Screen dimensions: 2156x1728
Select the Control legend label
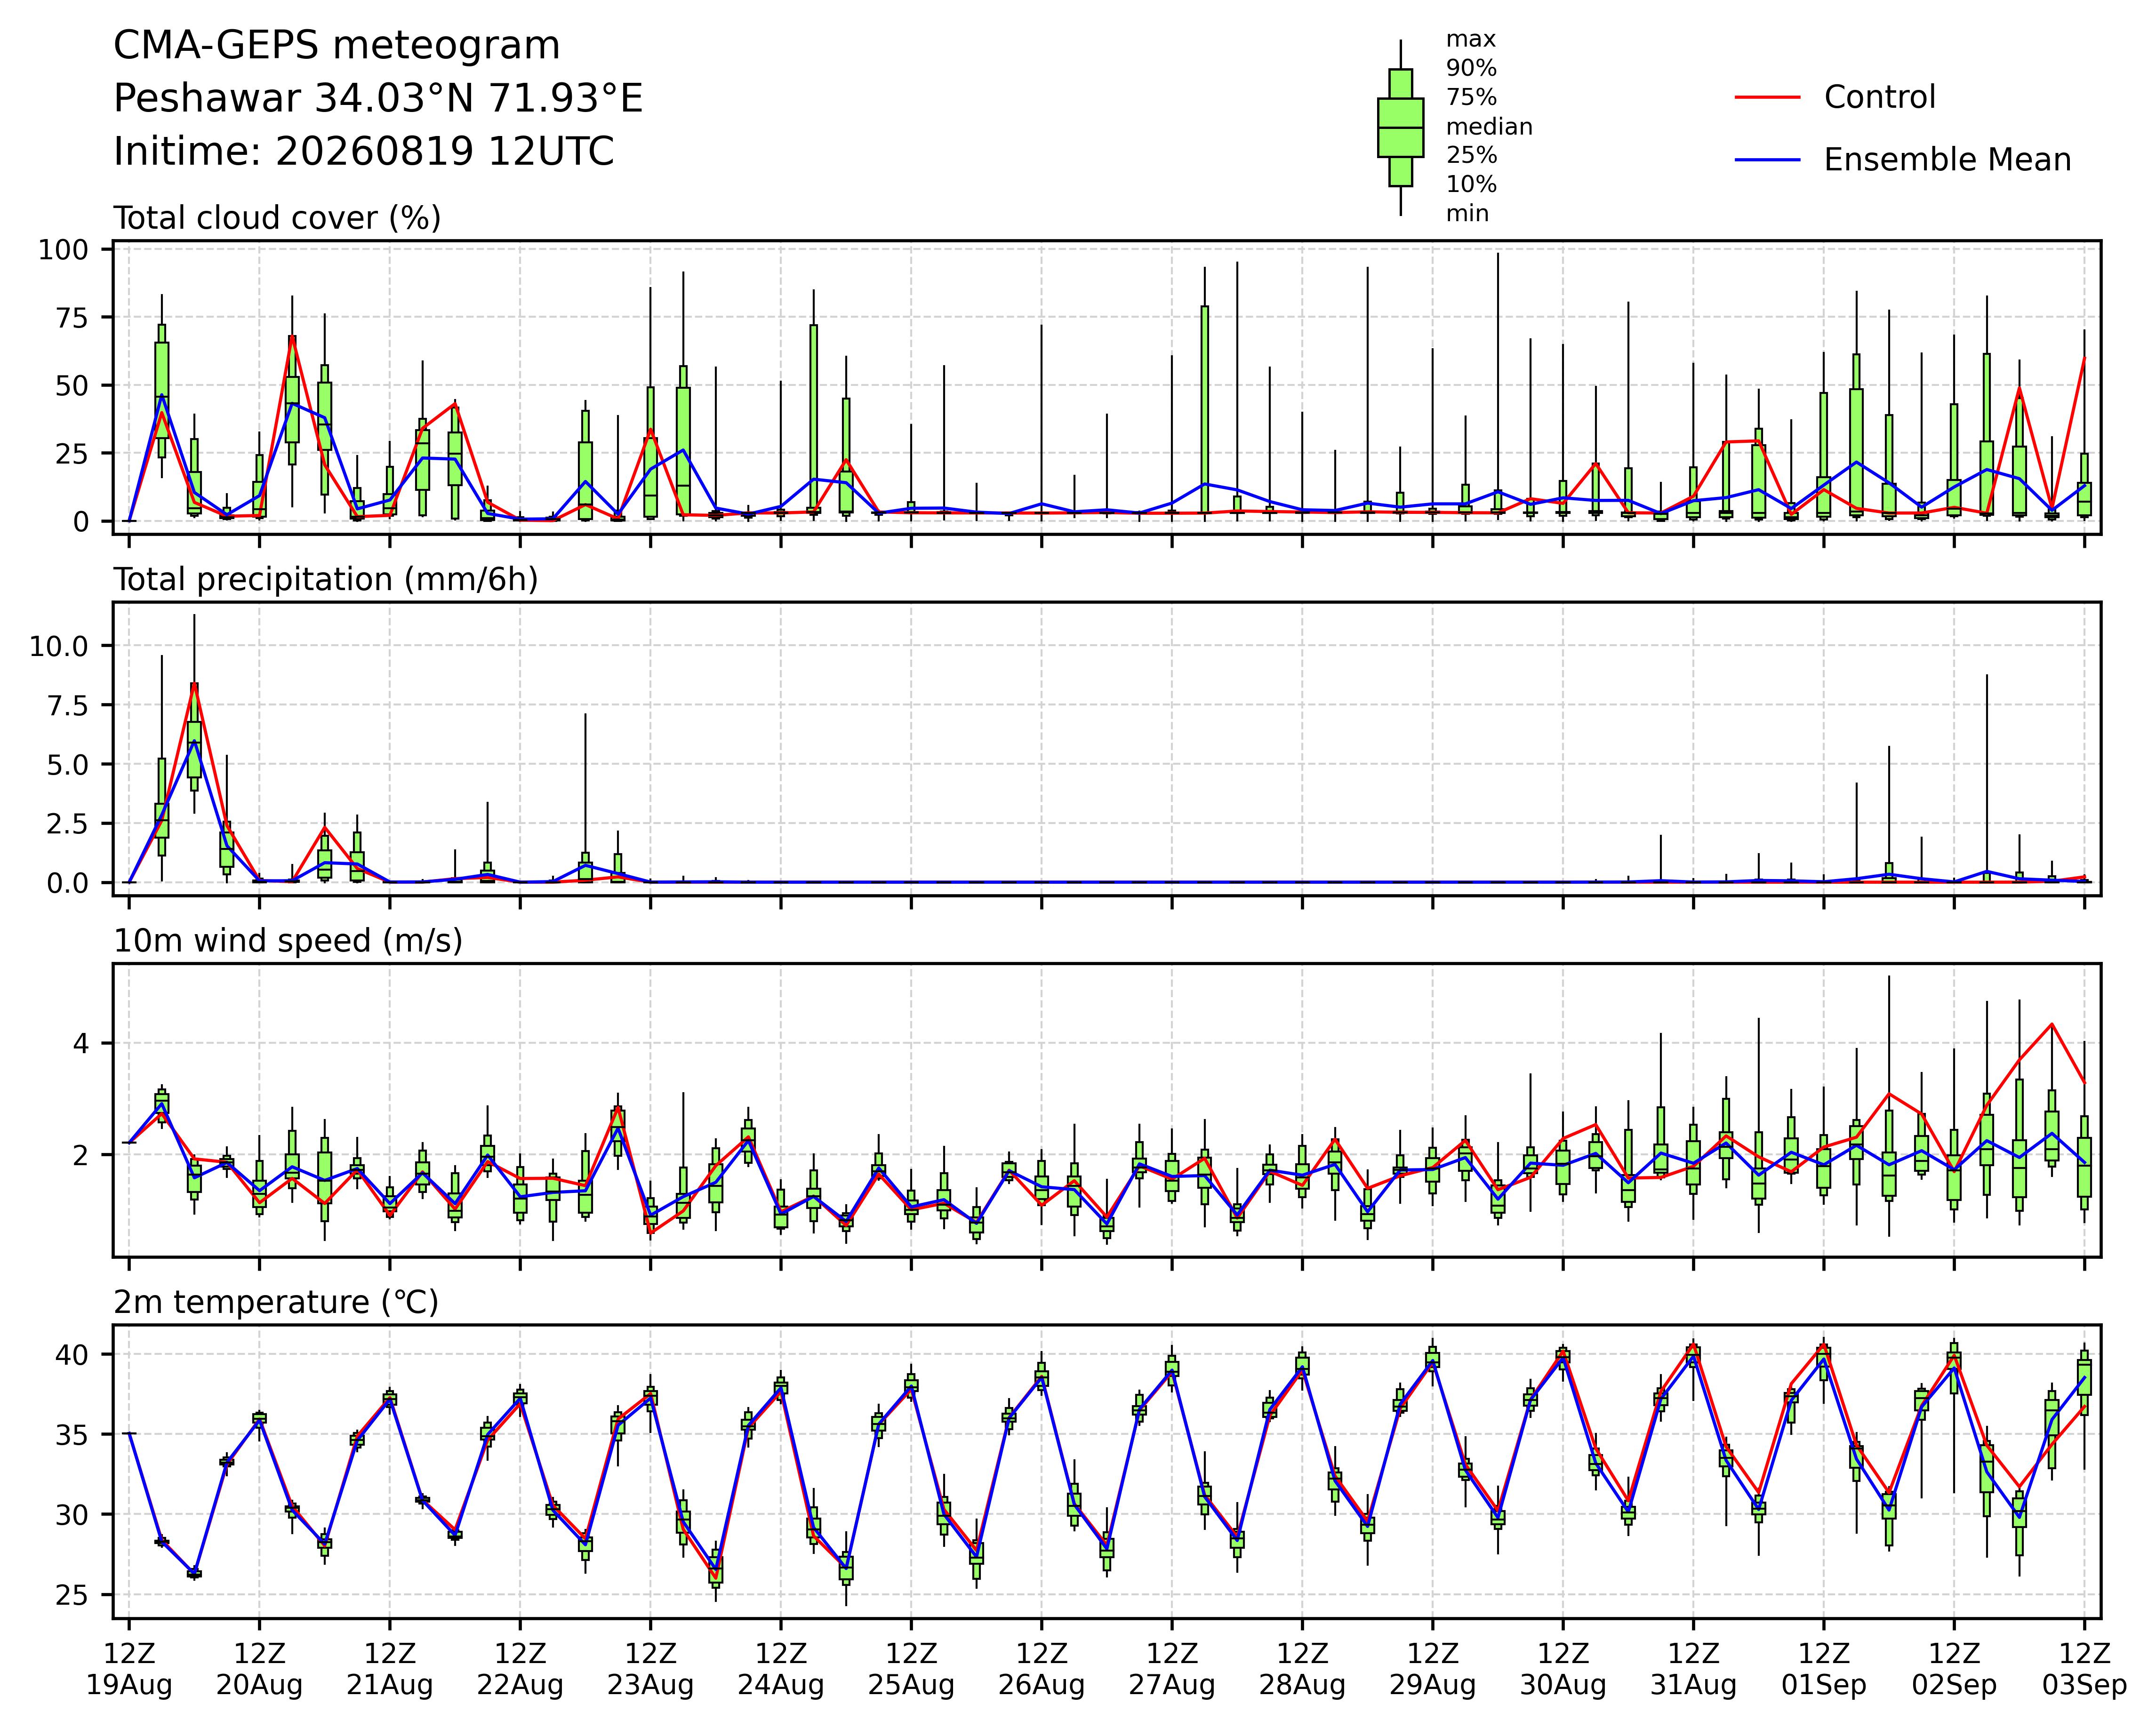[1879, 97]
